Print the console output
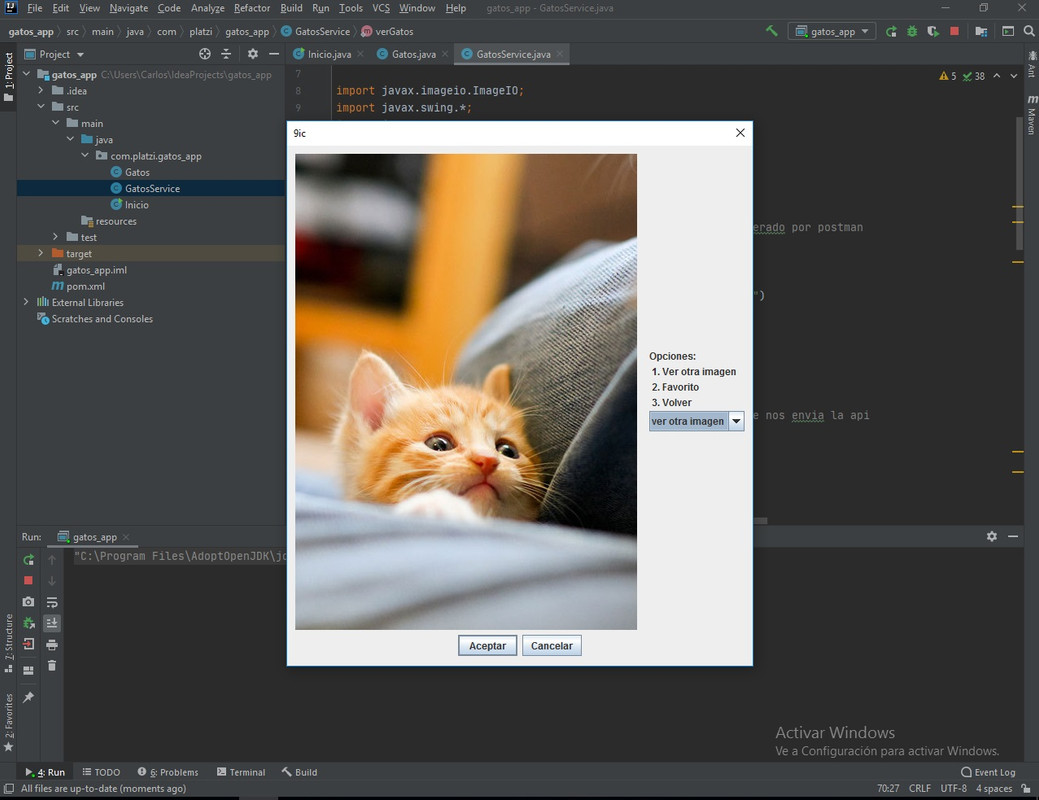Viewport: 1039px width, 800px height. tap(52, 644)
